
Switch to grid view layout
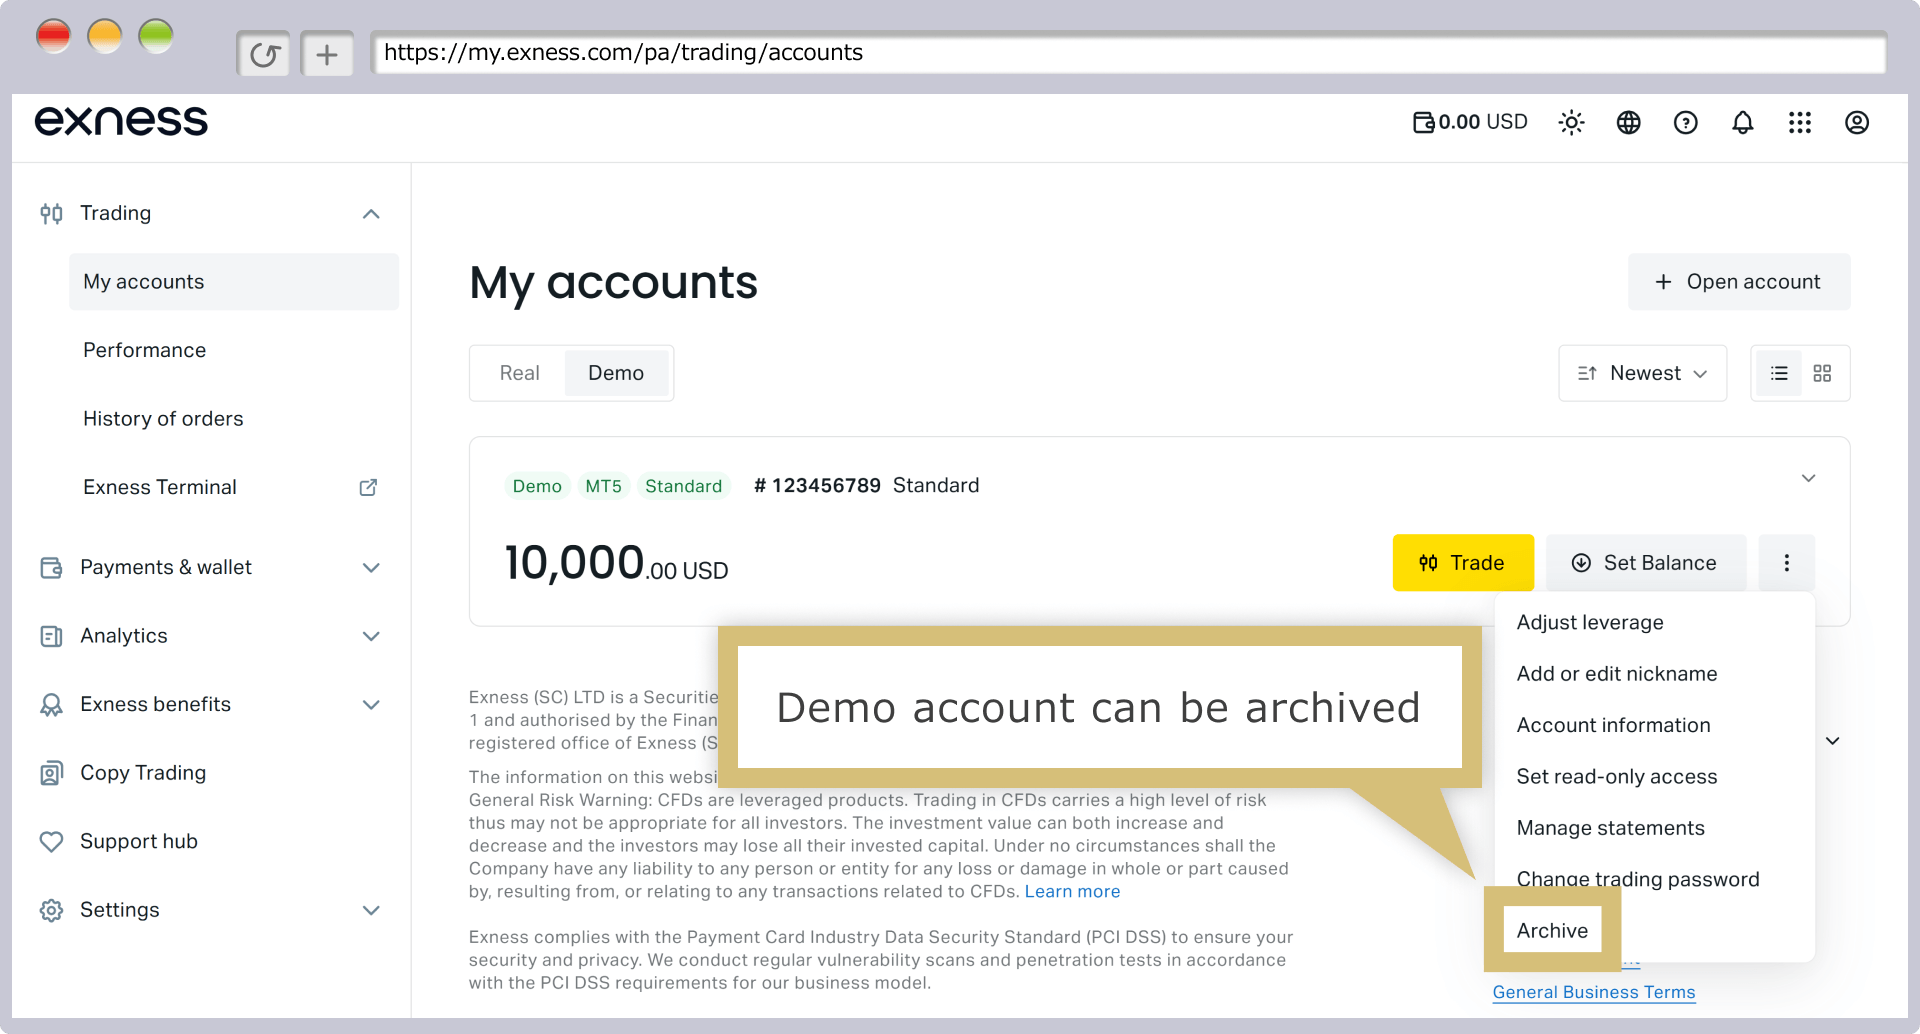pos(1822,373)
